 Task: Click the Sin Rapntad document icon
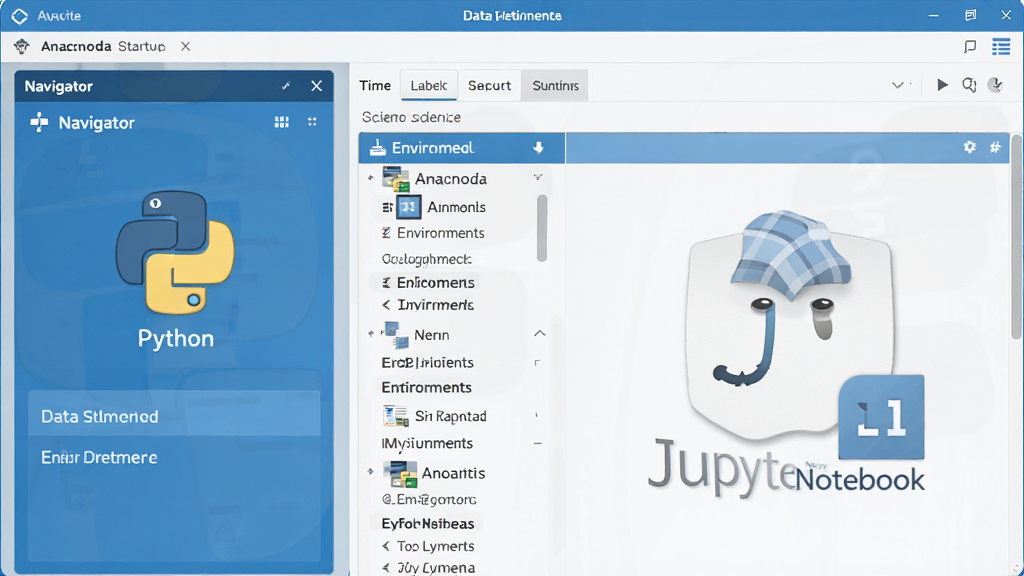(396, 416)
